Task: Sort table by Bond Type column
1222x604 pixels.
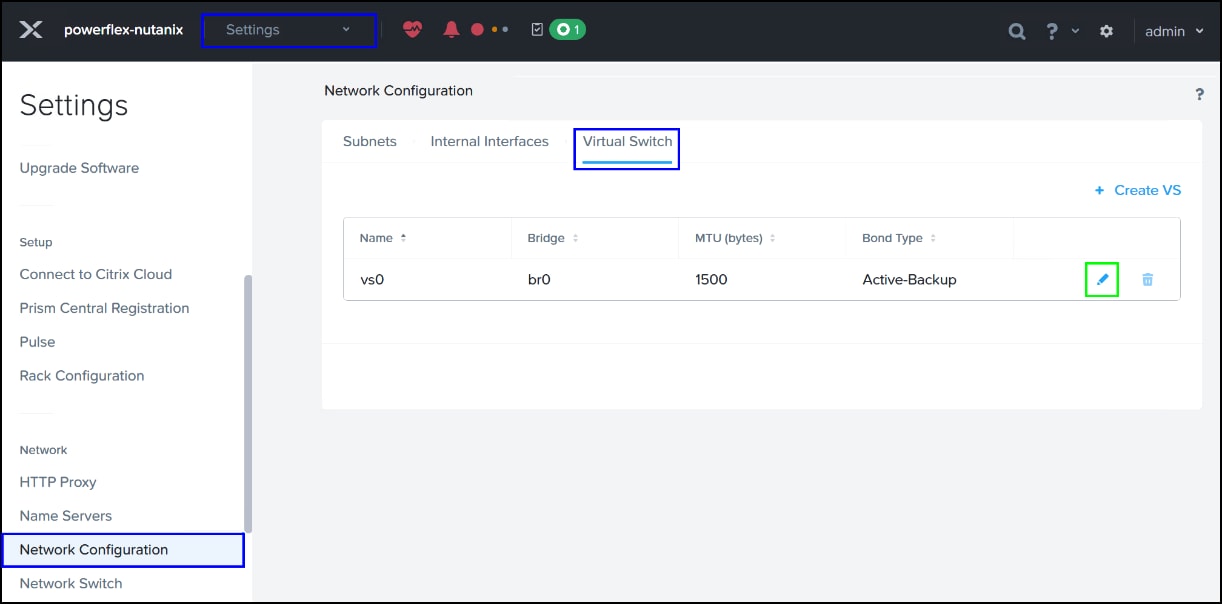Action: pyautogui.click(x=899, y=238)
